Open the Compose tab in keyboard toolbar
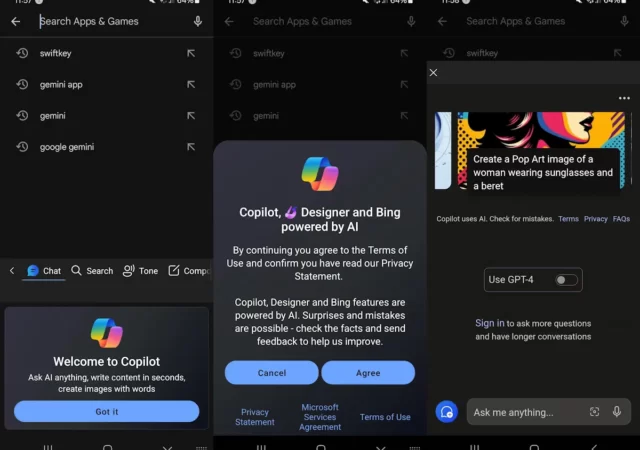Image resolution: width=640 pixels, height=450 pixels. (189, 271)
